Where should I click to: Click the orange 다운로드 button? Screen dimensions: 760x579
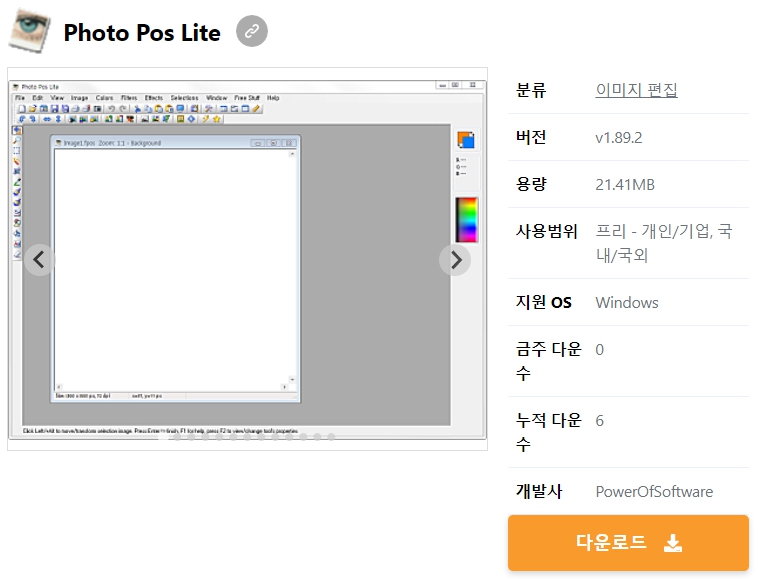coord(628,543)
